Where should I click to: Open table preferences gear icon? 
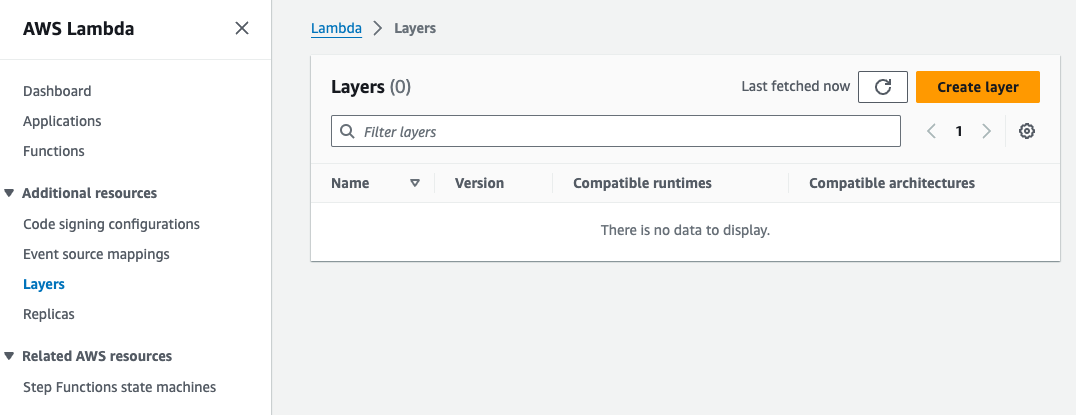(x=1026, y=131)
